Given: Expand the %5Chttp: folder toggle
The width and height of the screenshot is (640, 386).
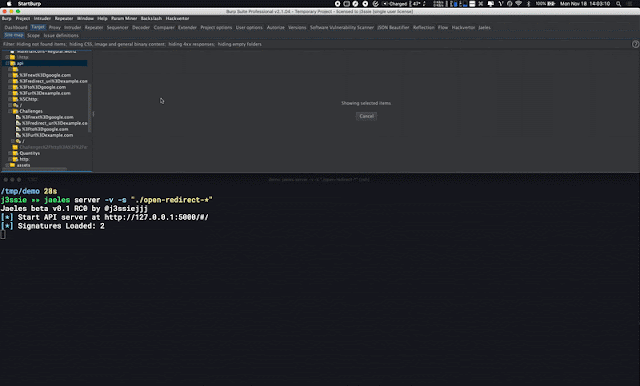Looking at the screenshot, I should [x=10, y=99].
